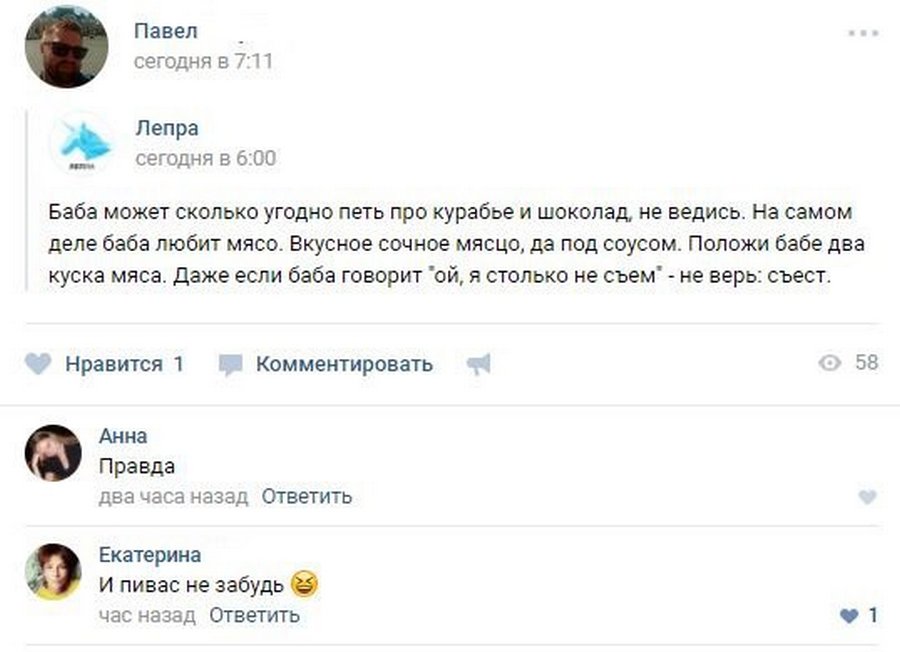The height and width of the screenshot is (652, 900).
Task: Click the heart icon beside Нравится
Action: pos(38,364)
